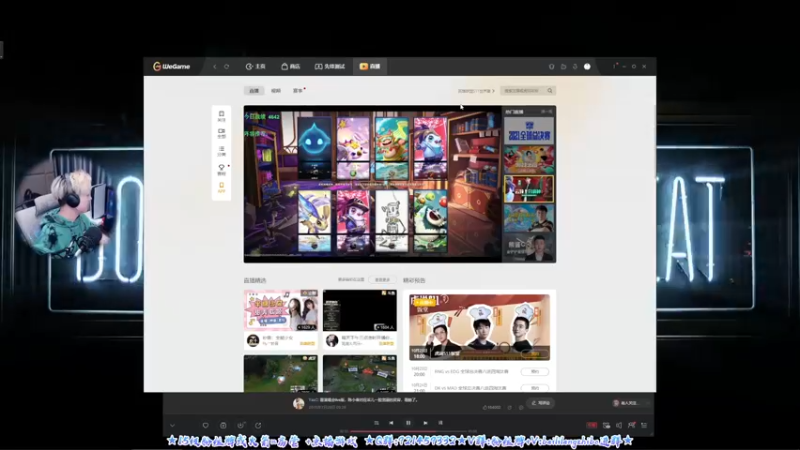800x450 pixels.
Task: Refresh the page using the circular arrow icon
Action: point(227,66)
